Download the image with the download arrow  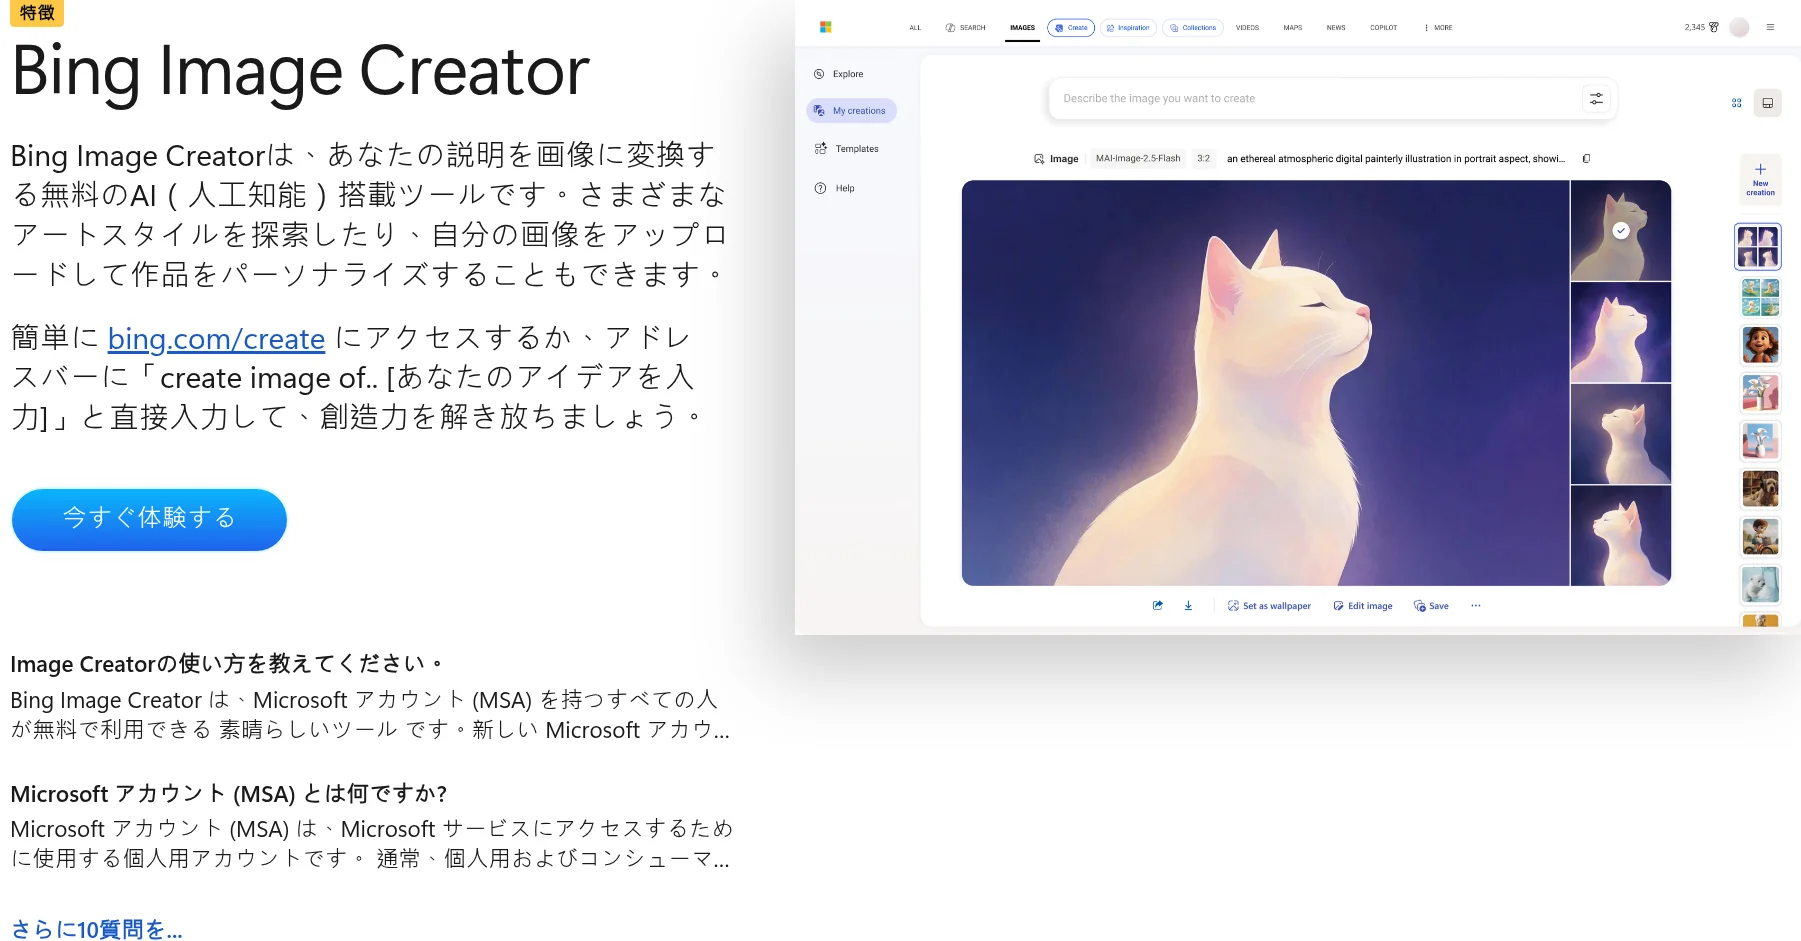tap(1188, 605)
